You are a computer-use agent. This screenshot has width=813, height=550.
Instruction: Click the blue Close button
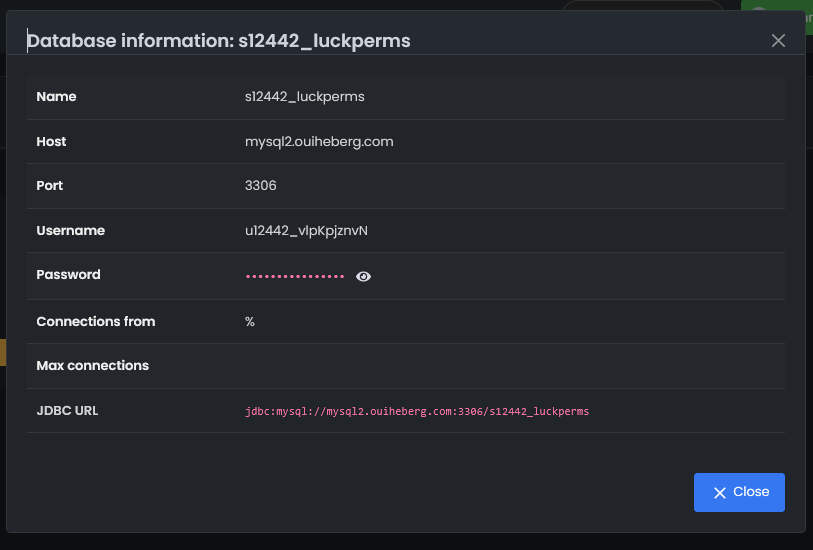coord(739,492)
